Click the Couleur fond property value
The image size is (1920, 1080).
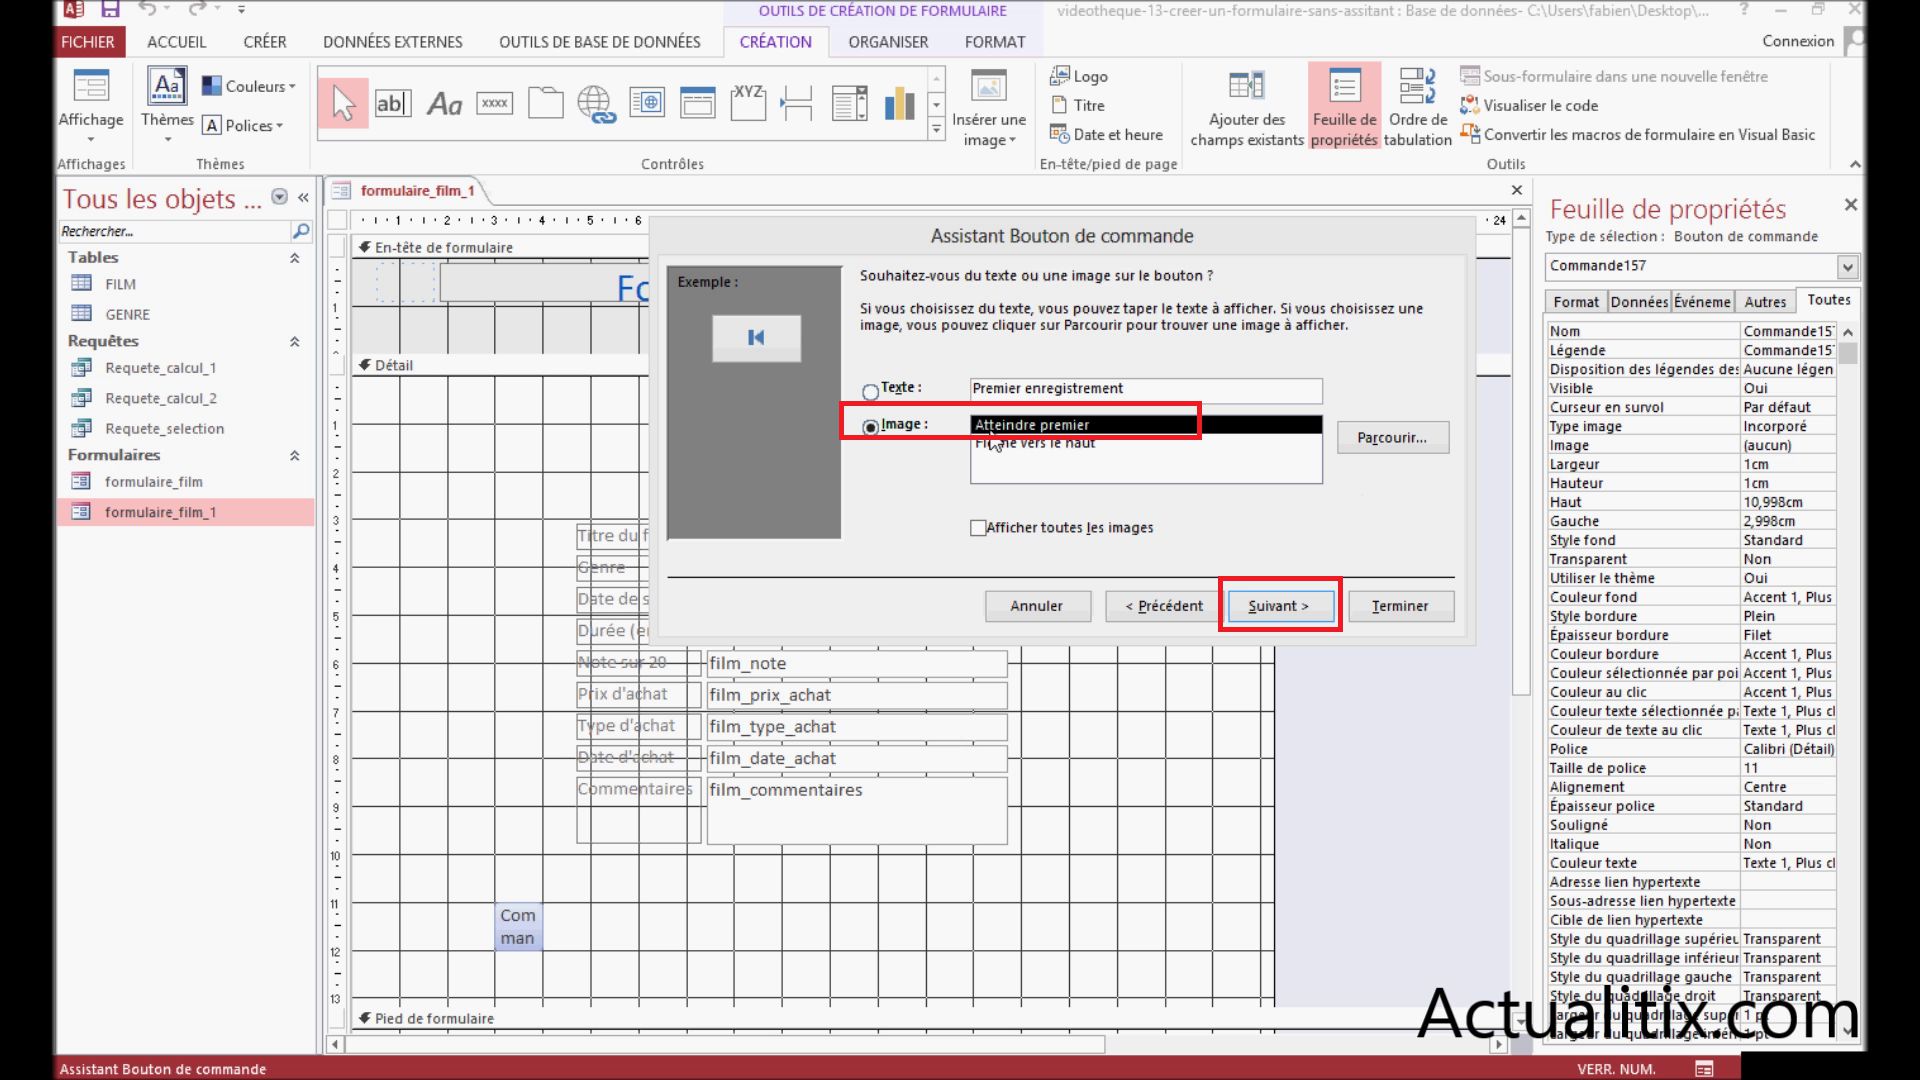(x=1787, y=597)
